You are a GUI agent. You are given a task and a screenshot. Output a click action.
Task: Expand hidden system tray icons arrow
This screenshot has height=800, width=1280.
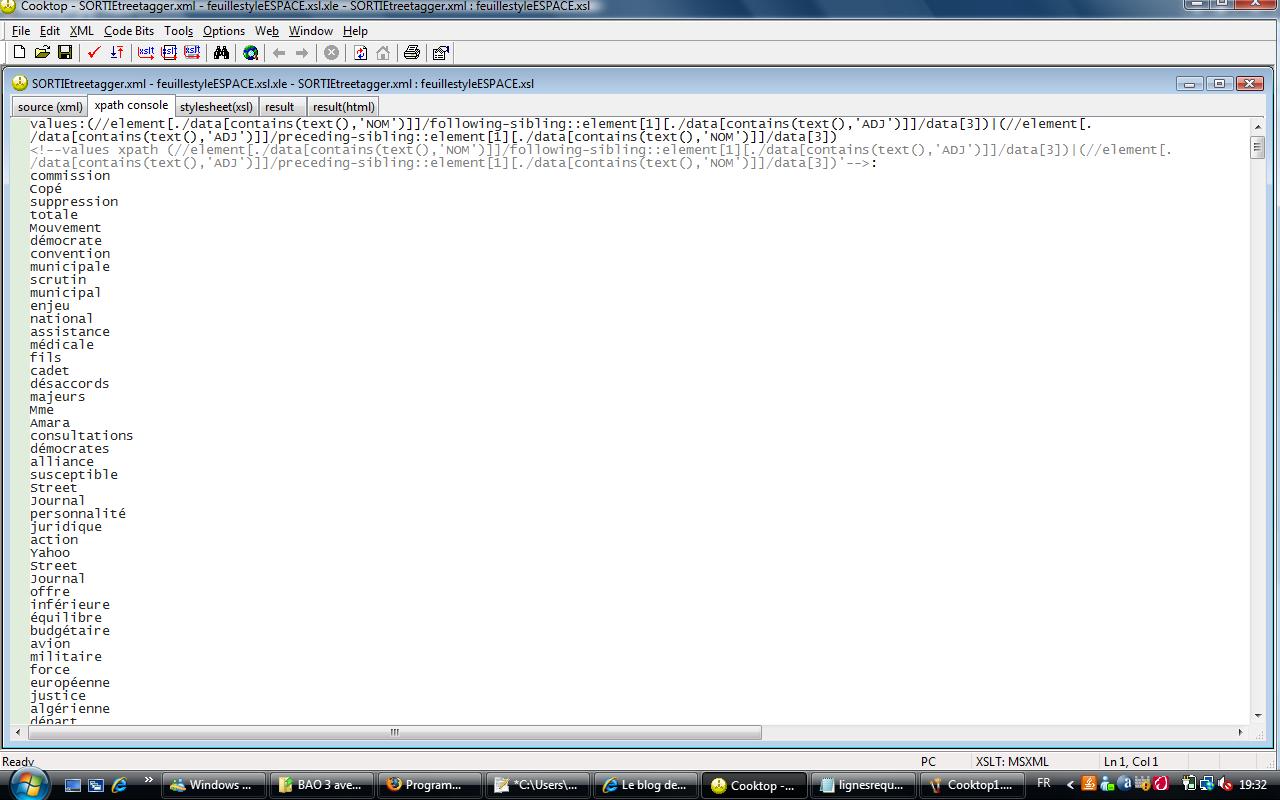(1070, 785)
